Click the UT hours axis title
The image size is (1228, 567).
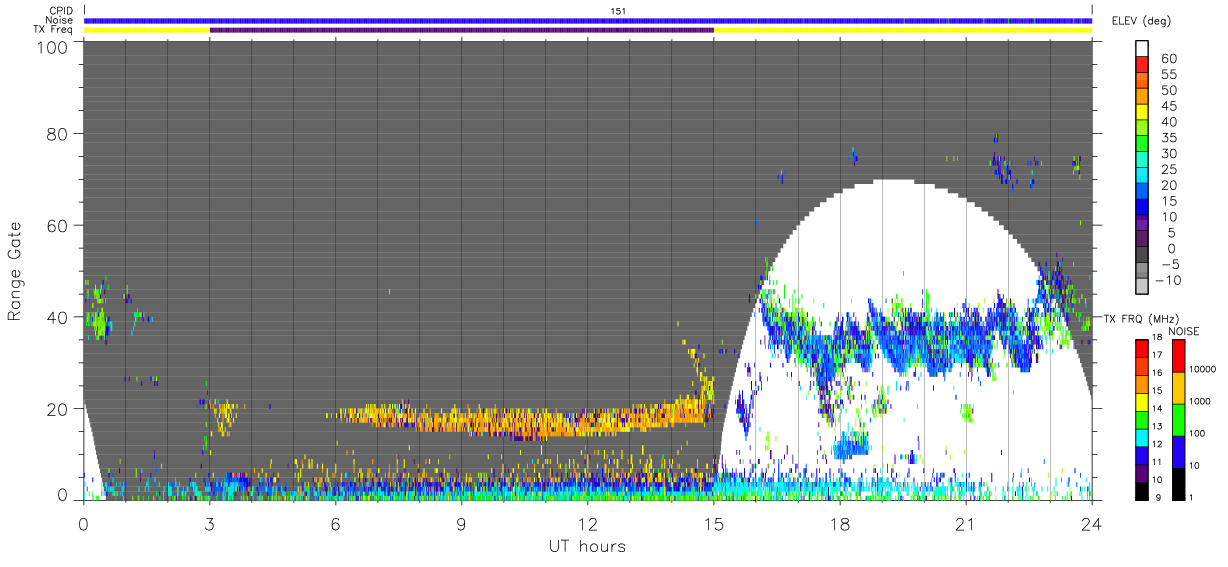pyautogui.click(x=587, y=546)
